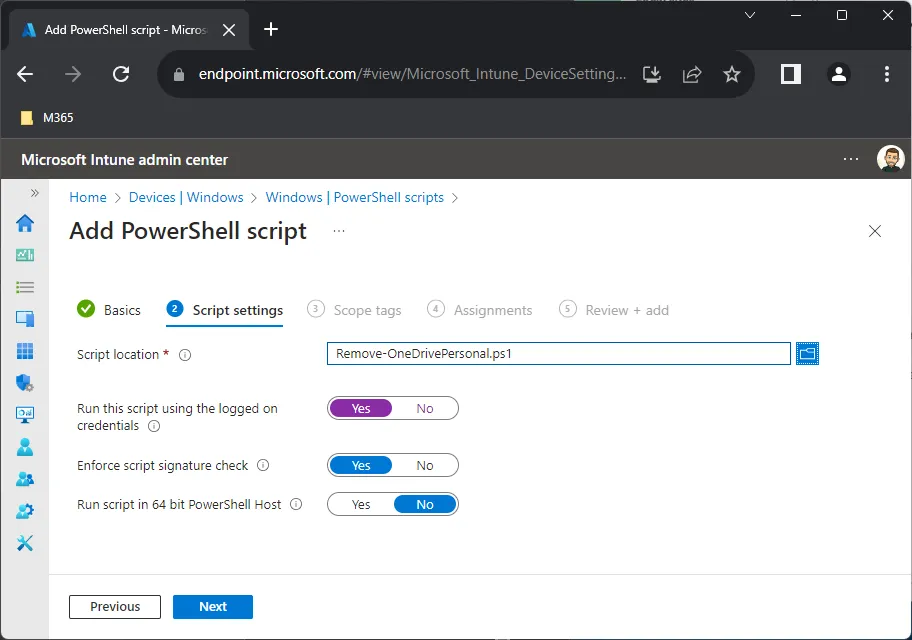Screen dimensions: 912x640
Task: Close the Add PowerShell script blade
Action: 875,231
